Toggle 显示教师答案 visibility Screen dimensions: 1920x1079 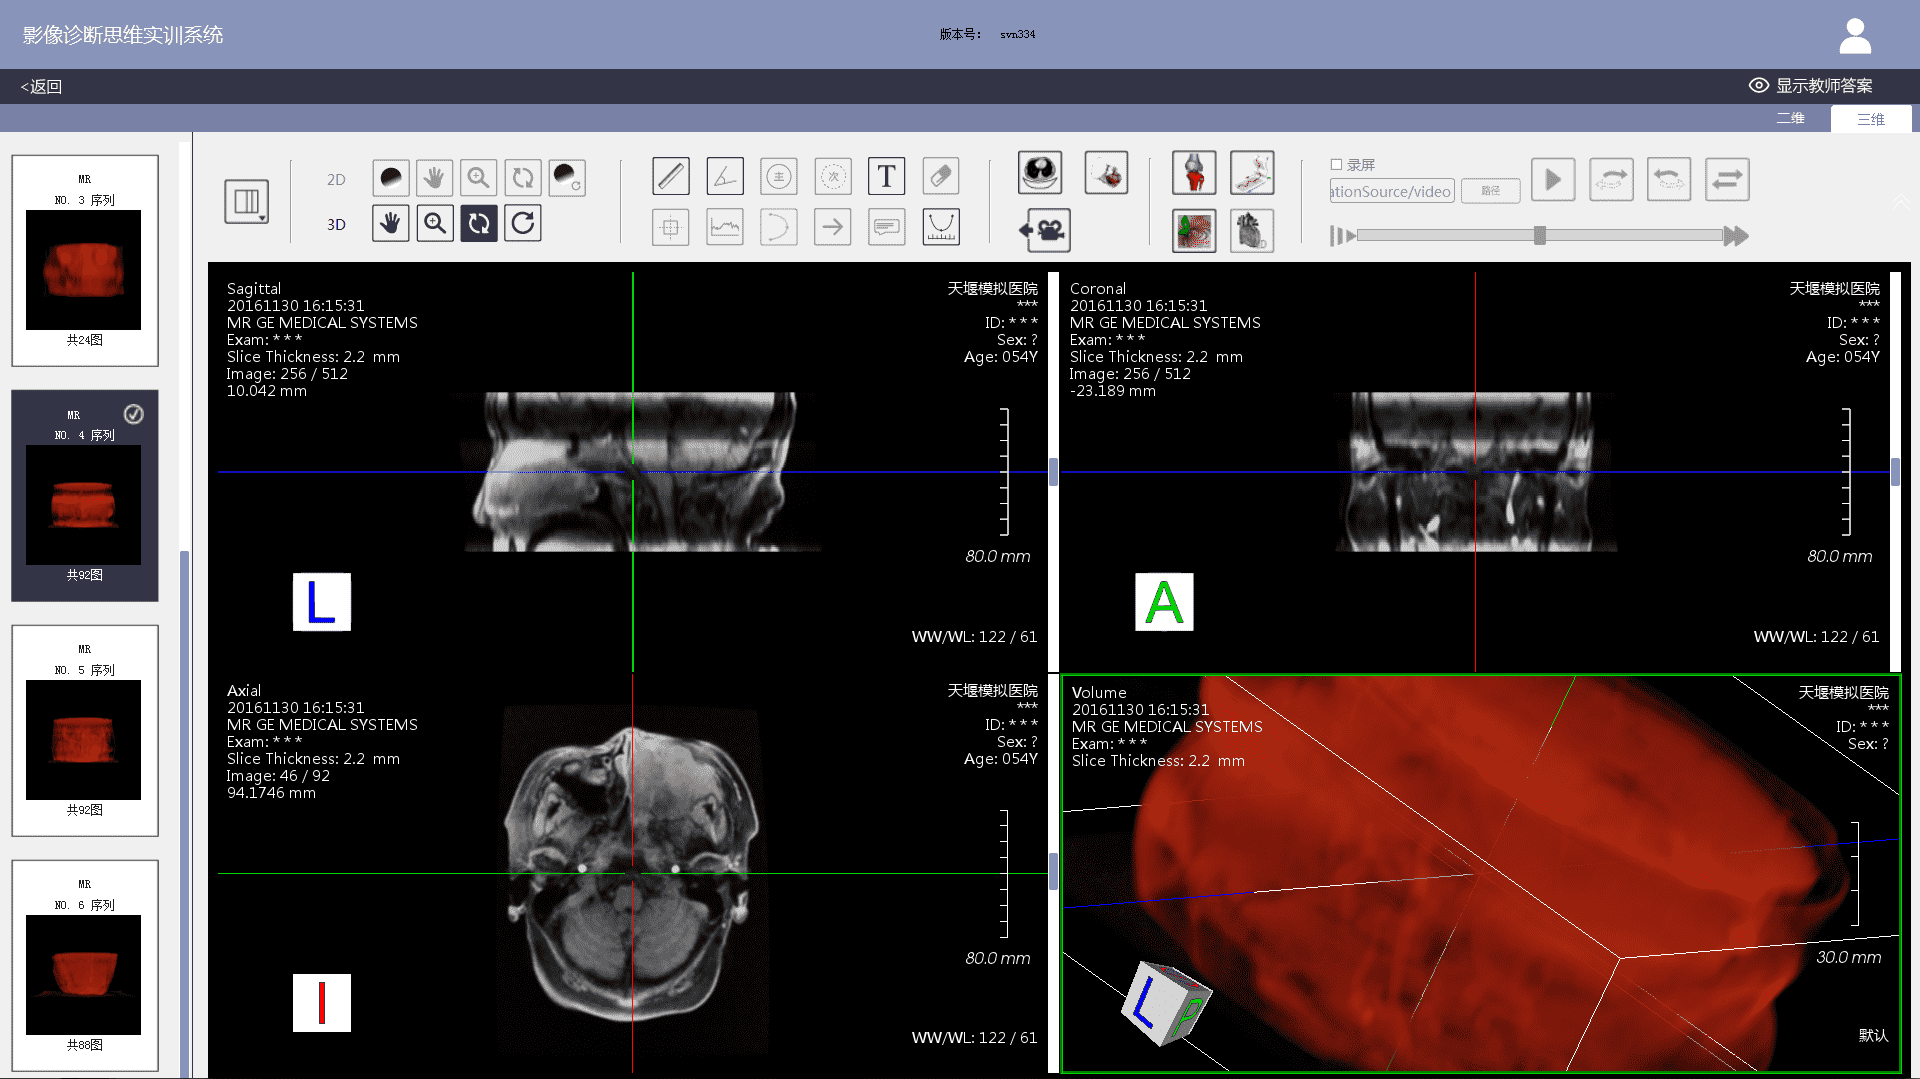pos(1810,86)
